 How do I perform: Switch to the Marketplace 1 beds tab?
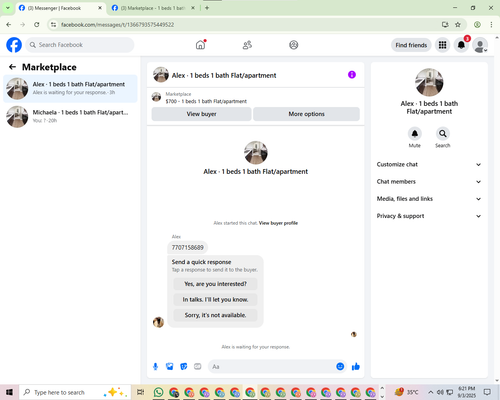pyautogui.click(x=153, y=8)
